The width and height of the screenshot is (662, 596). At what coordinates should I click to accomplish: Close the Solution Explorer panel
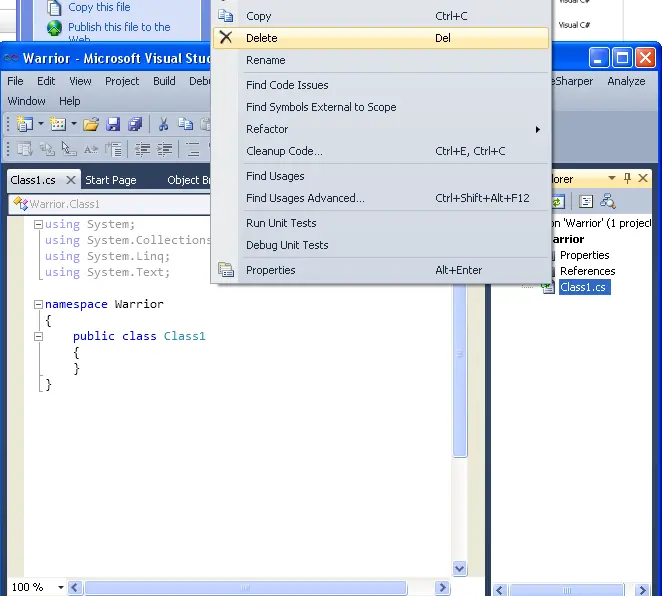pyautogui.click(x=643, y=179)
